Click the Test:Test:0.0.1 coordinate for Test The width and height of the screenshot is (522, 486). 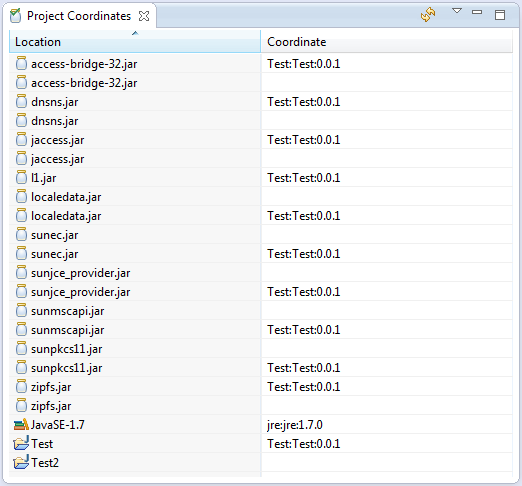tap(304, 444)
